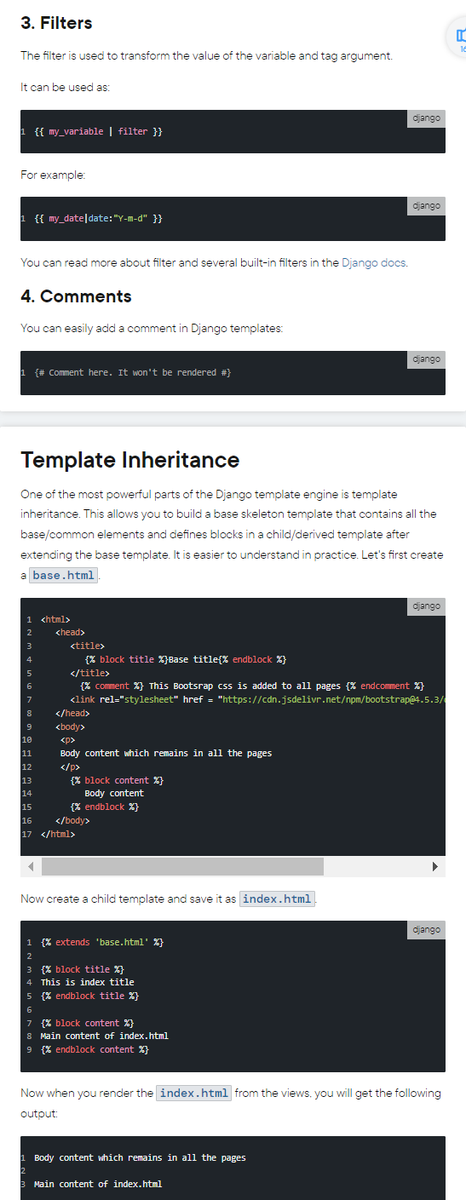This screenshot has width=466, height=1200.
Task: Click the "{% extends 'base.html' %}" line
Action: point(103,942)
